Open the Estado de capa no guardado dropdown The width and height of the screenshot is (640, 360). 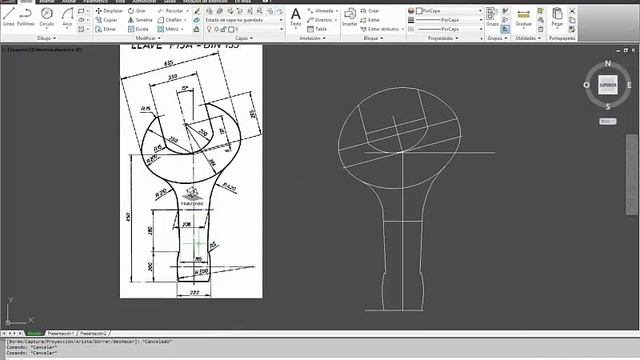tap(244, 20)
